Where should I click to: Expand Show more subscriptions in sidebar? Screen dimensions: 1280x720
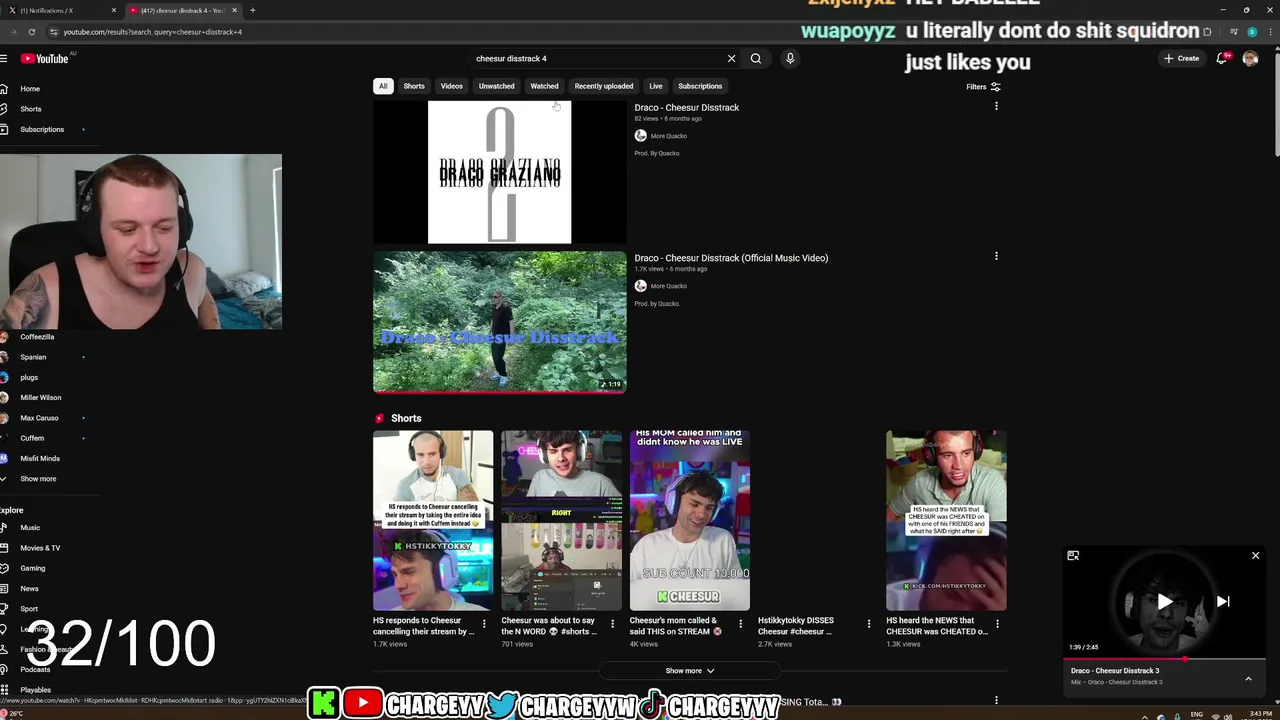(x=38, y=479)
